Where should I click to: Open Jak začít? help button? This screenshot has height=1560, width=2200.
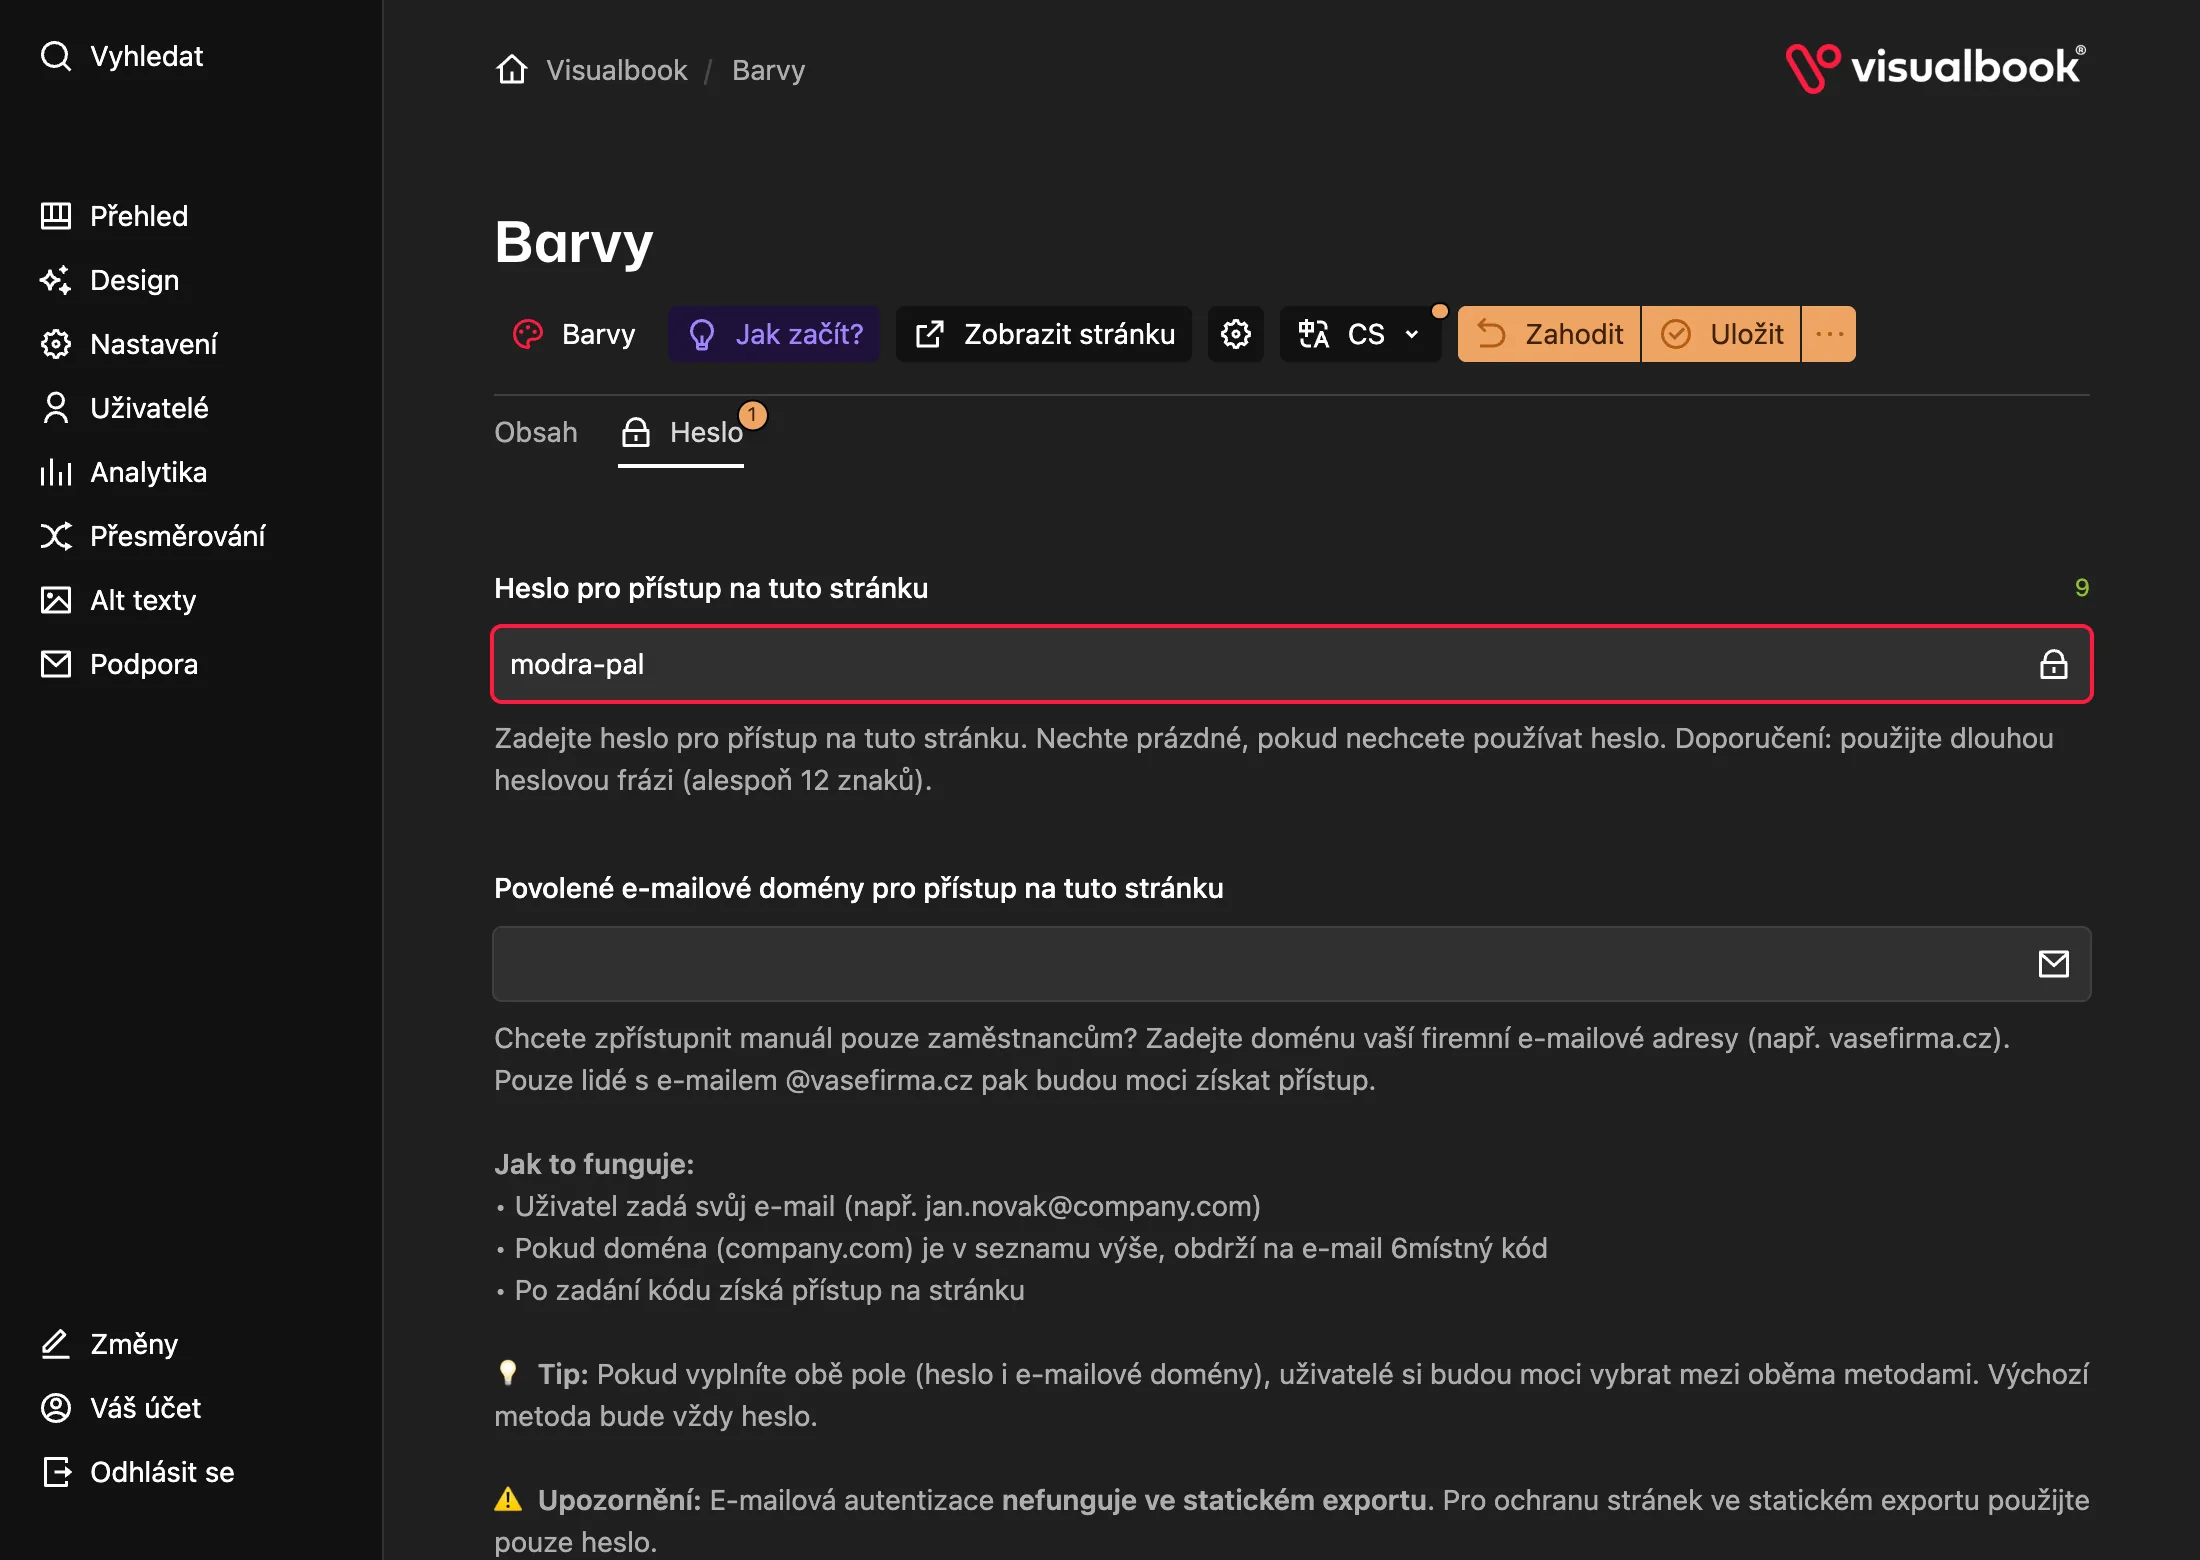(774, 334)
